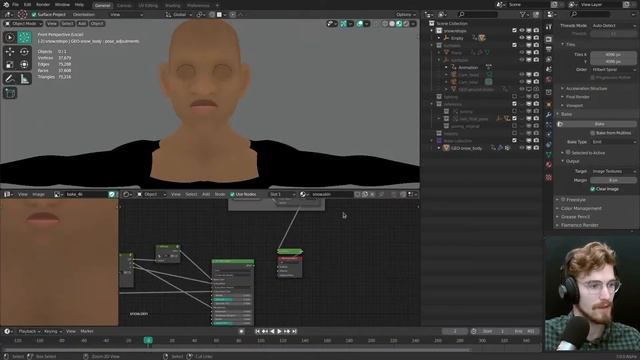Select the Scale tool in the viewport toolbar

pos(10,64)
